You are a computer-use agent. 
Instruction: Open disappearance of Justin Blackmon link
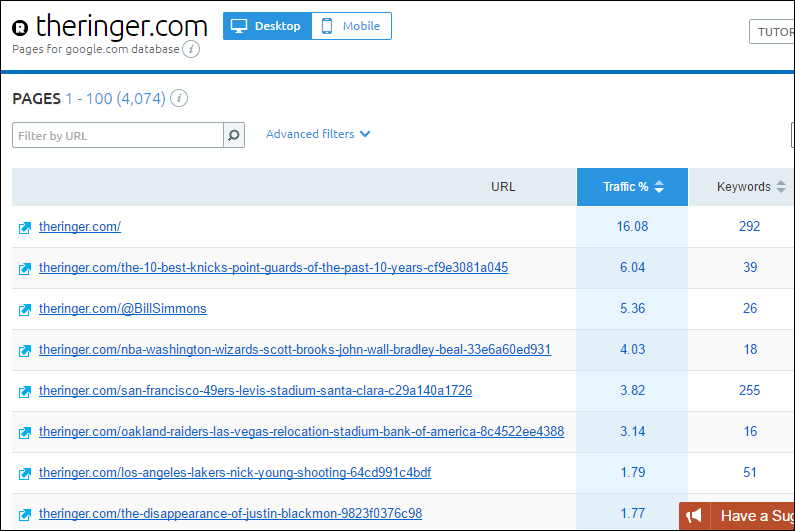[230, 514]
